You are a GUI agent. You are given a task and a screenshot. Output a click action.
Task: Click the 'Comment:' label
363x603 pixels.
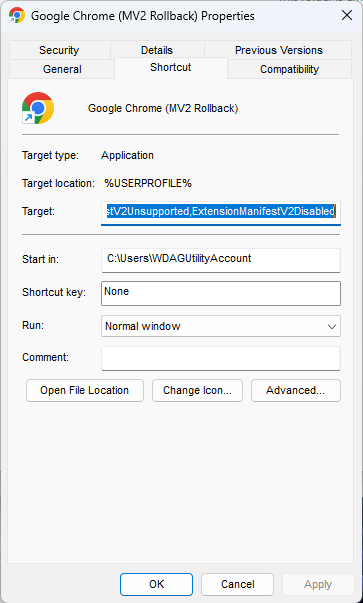[x=45, y=358]
